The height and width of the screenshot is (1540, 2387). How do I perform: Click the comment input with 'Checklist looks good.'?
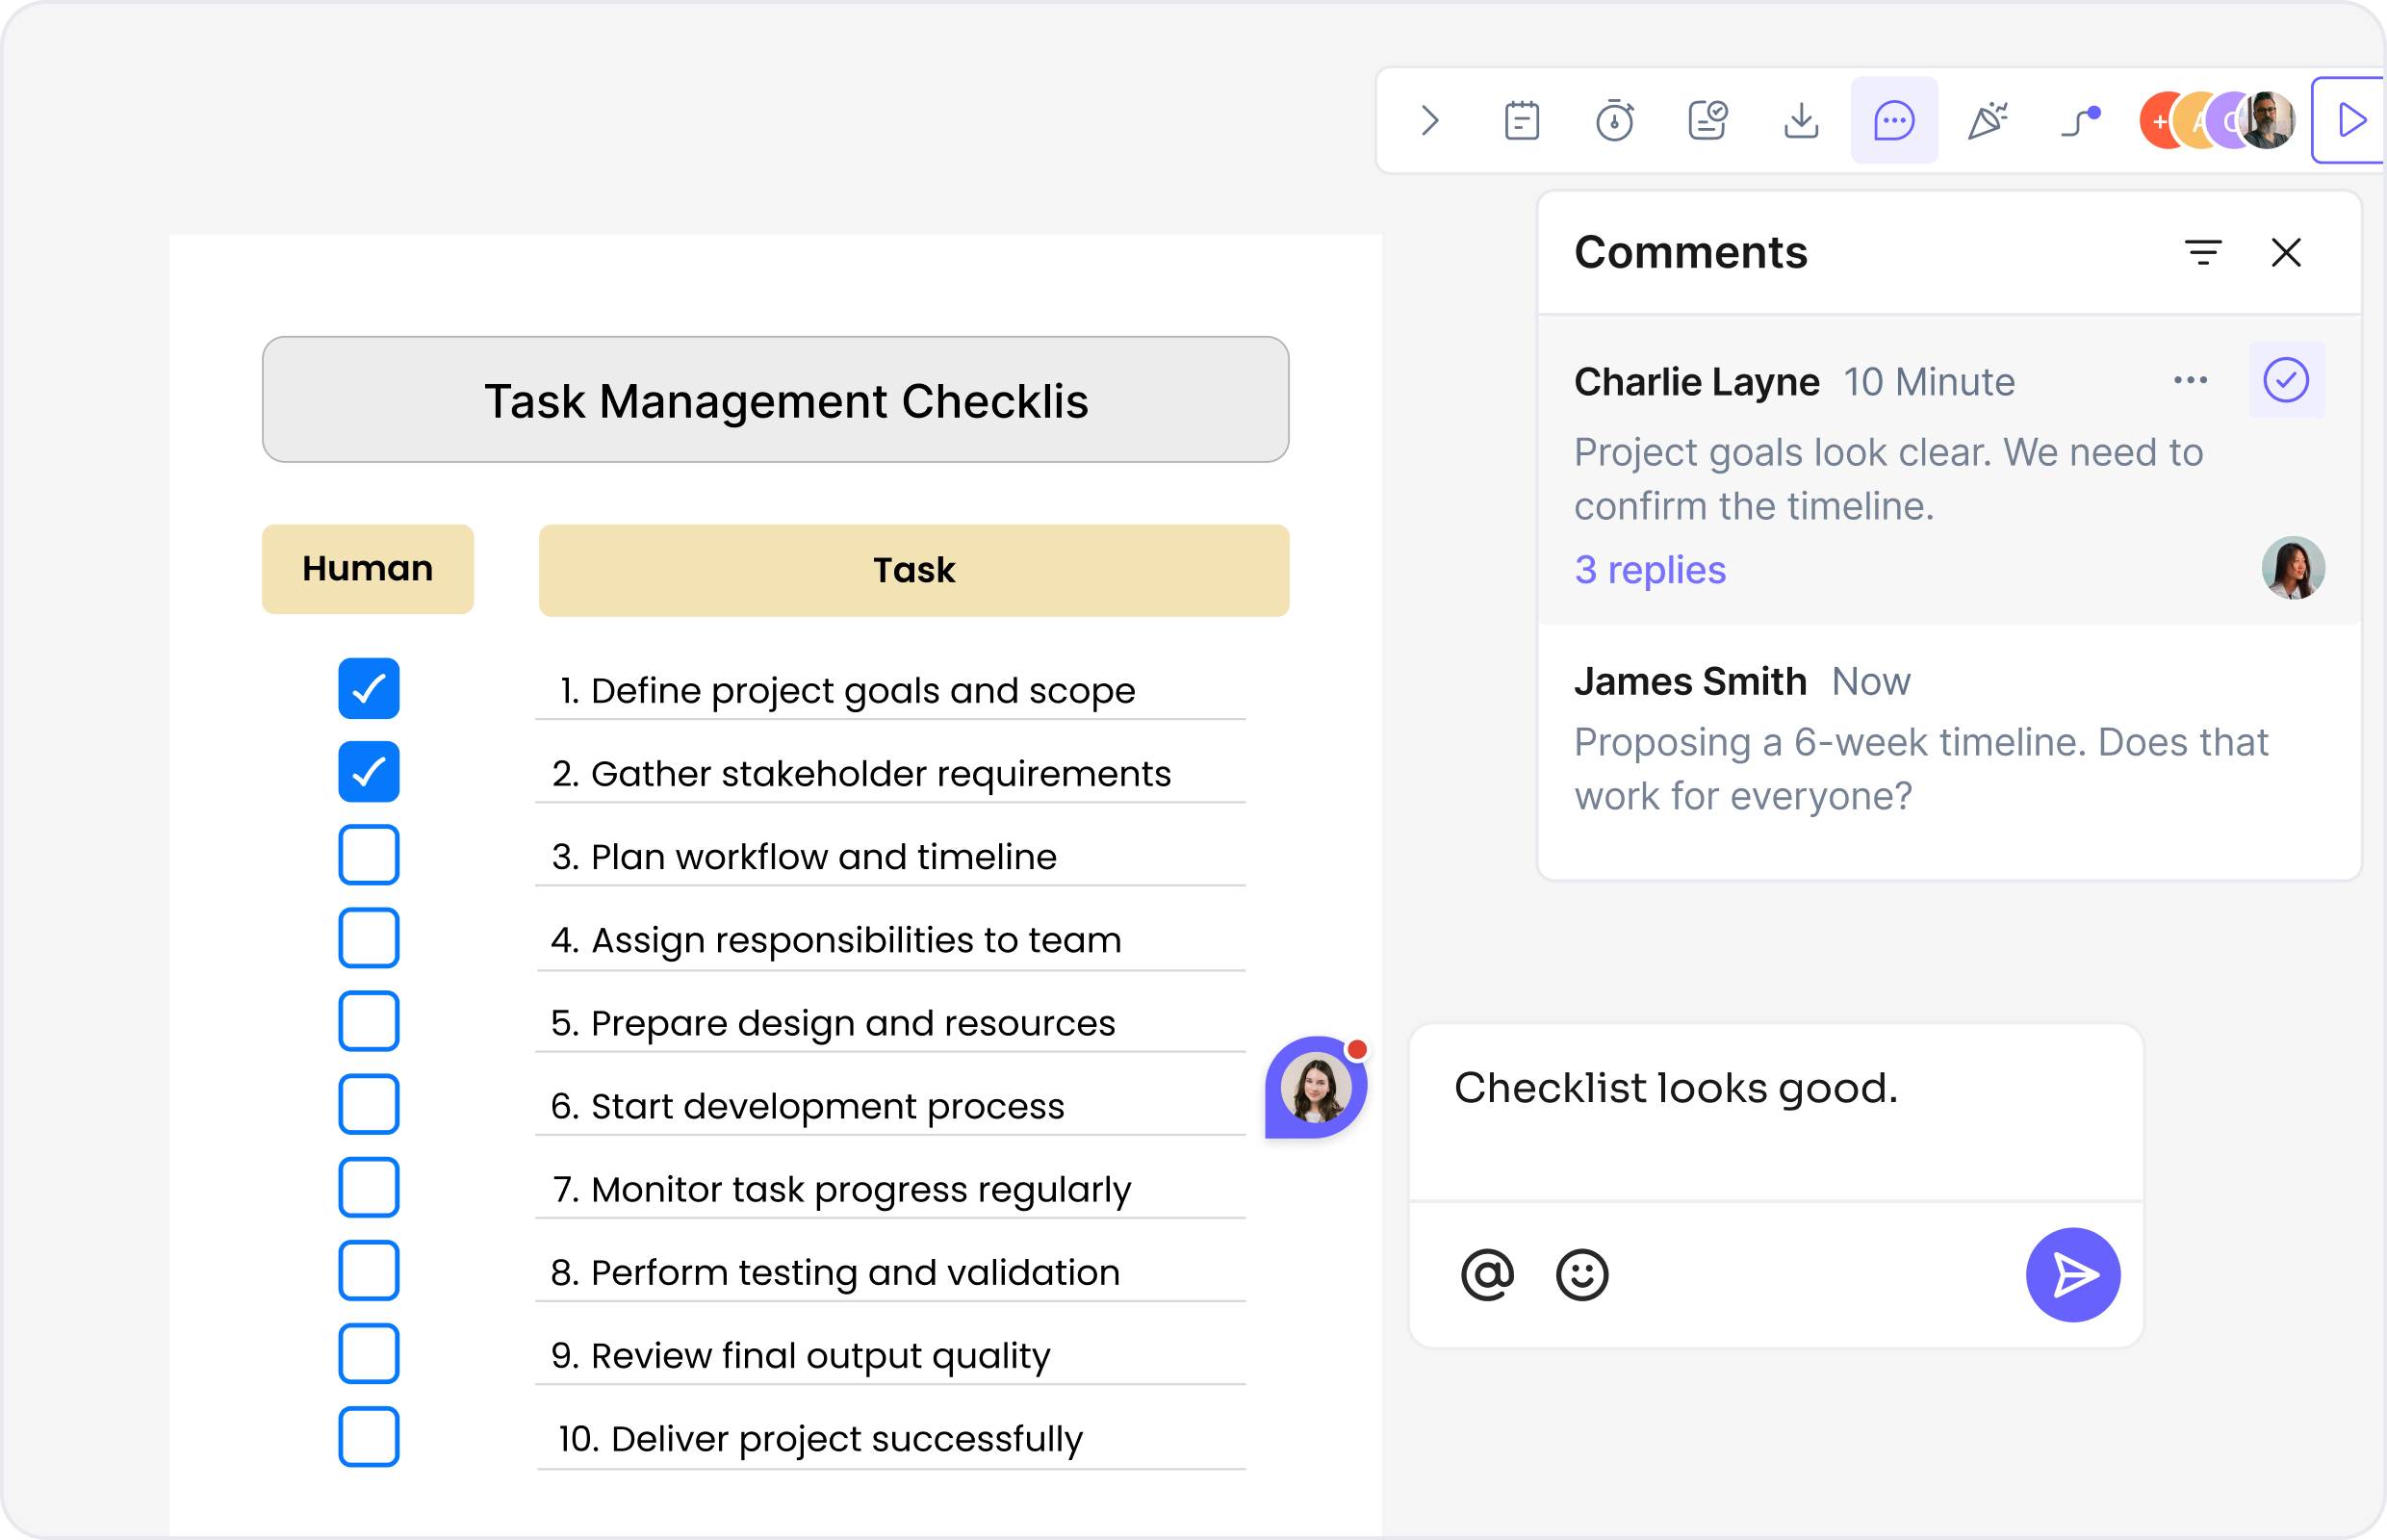(x=1774, y=1111)
